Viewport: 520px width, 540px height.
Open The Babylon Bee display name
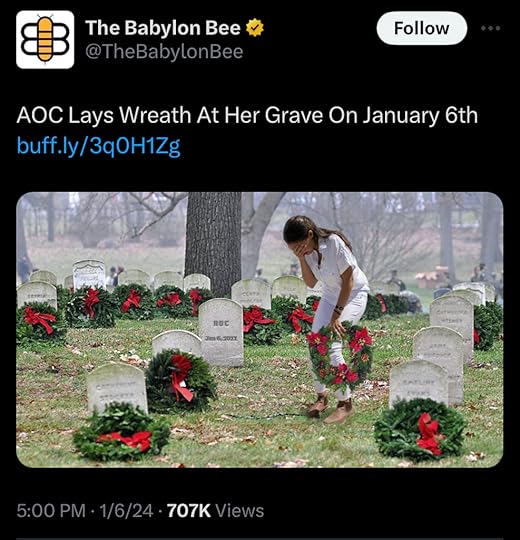coord(163,28)
